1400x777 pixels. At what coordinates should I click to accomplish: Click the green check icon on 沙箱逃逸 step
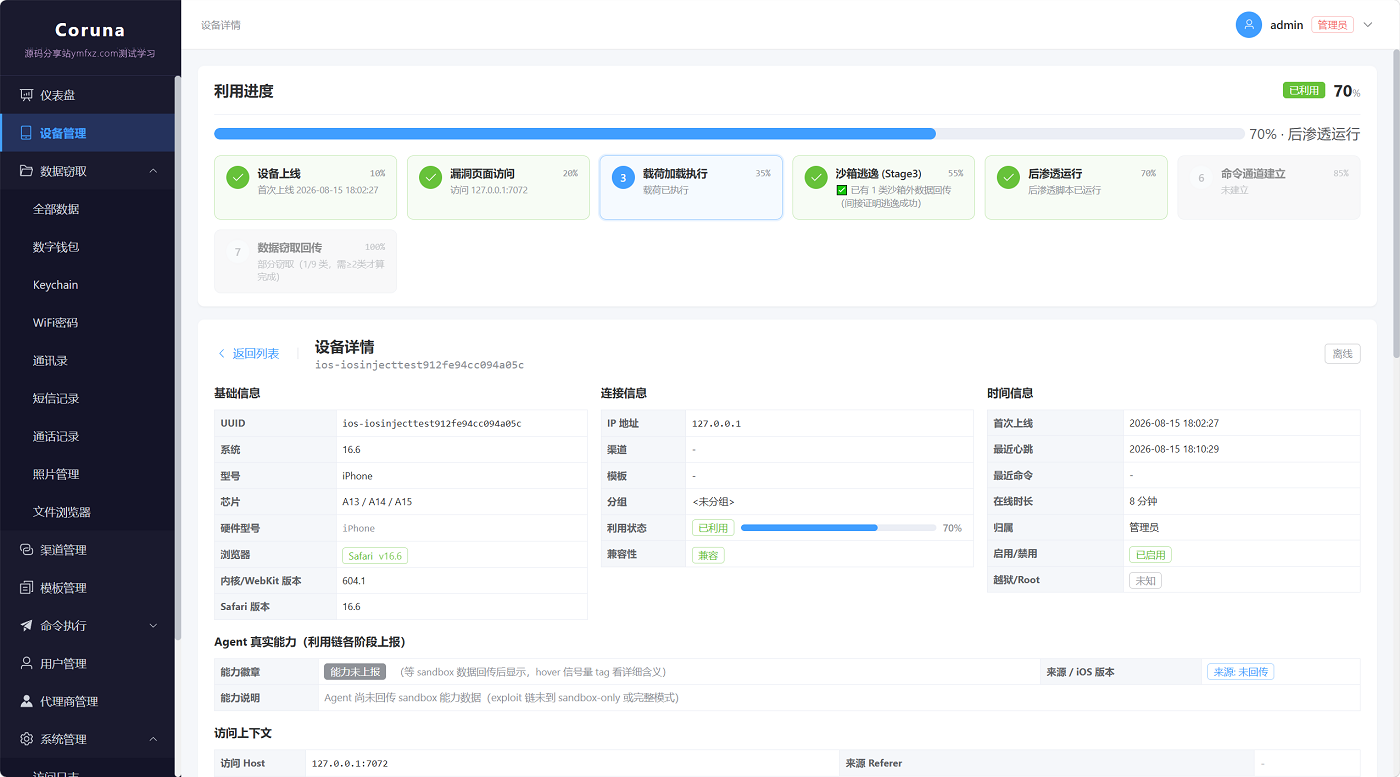pos(817,178)
